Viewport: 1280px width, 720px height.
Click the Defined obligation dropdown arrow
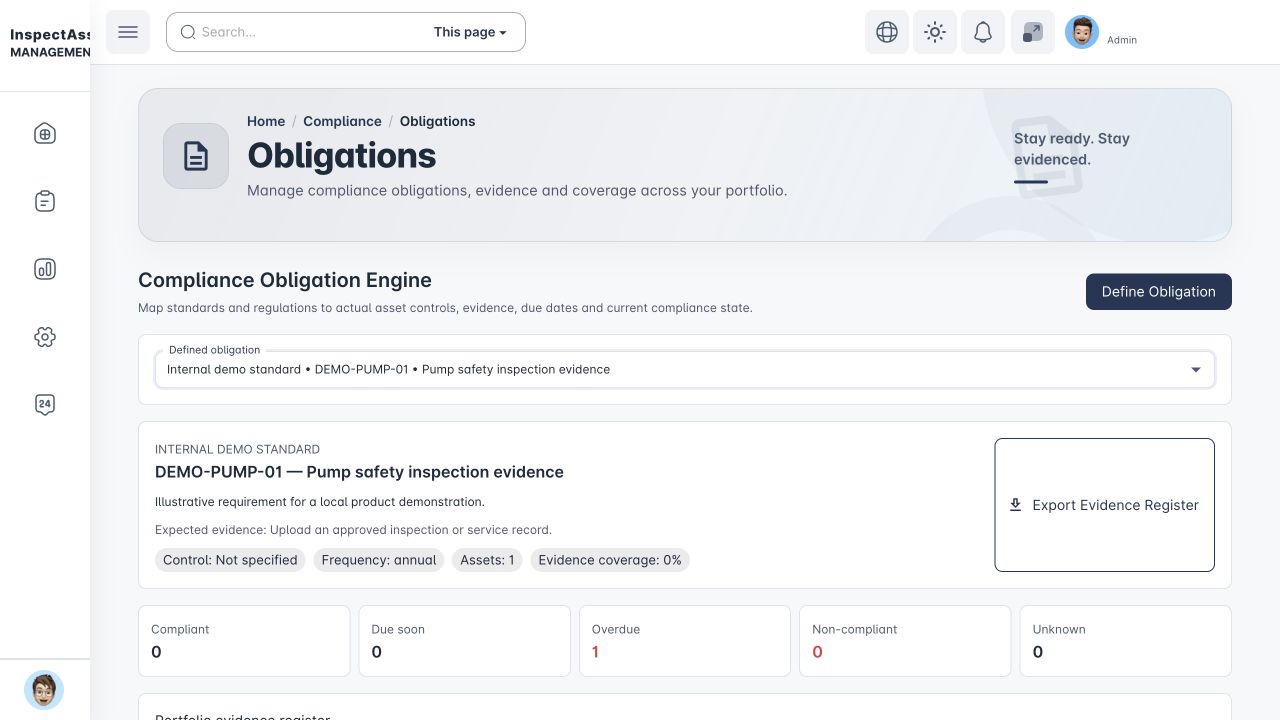(x=1195, y=370)
